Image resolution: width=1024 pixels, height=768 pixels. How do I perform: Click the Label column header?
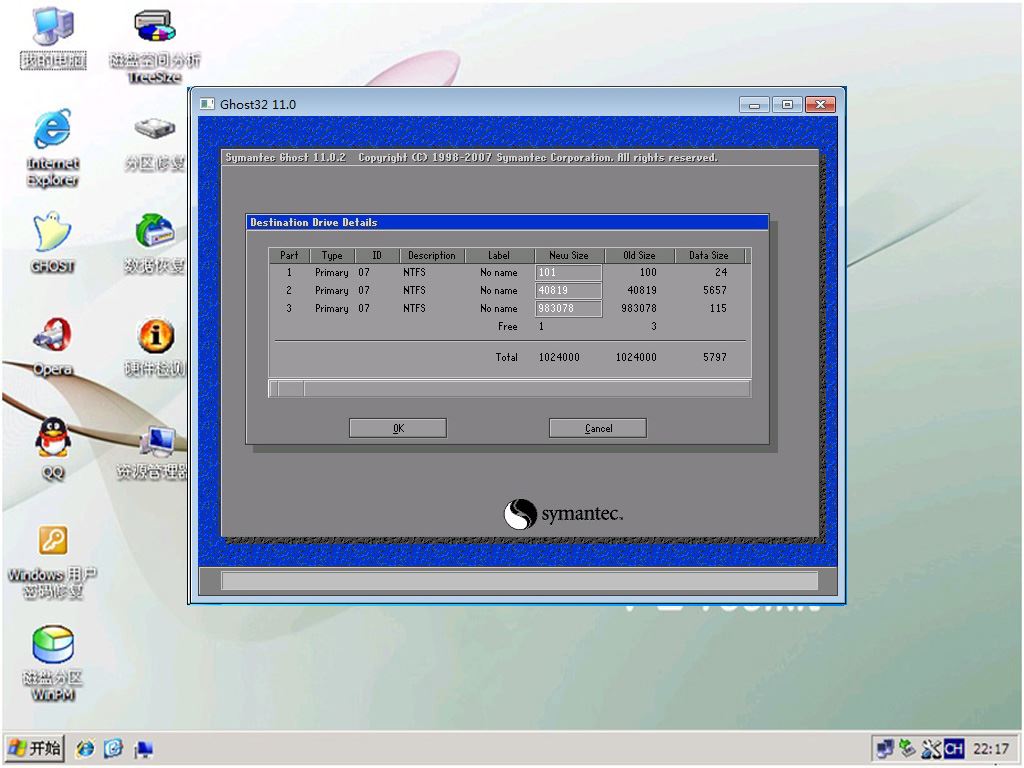click(x=499, y=255)
